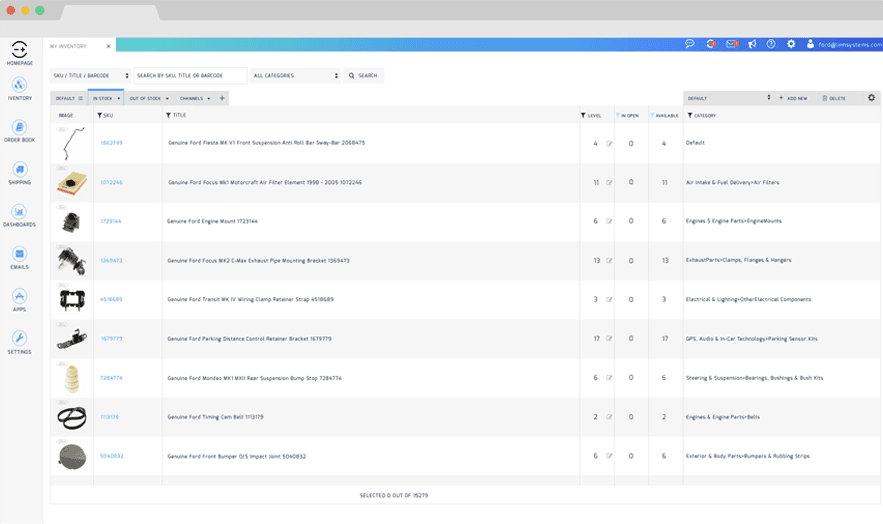Click into the search by SKU input field

tap(190, 76)
